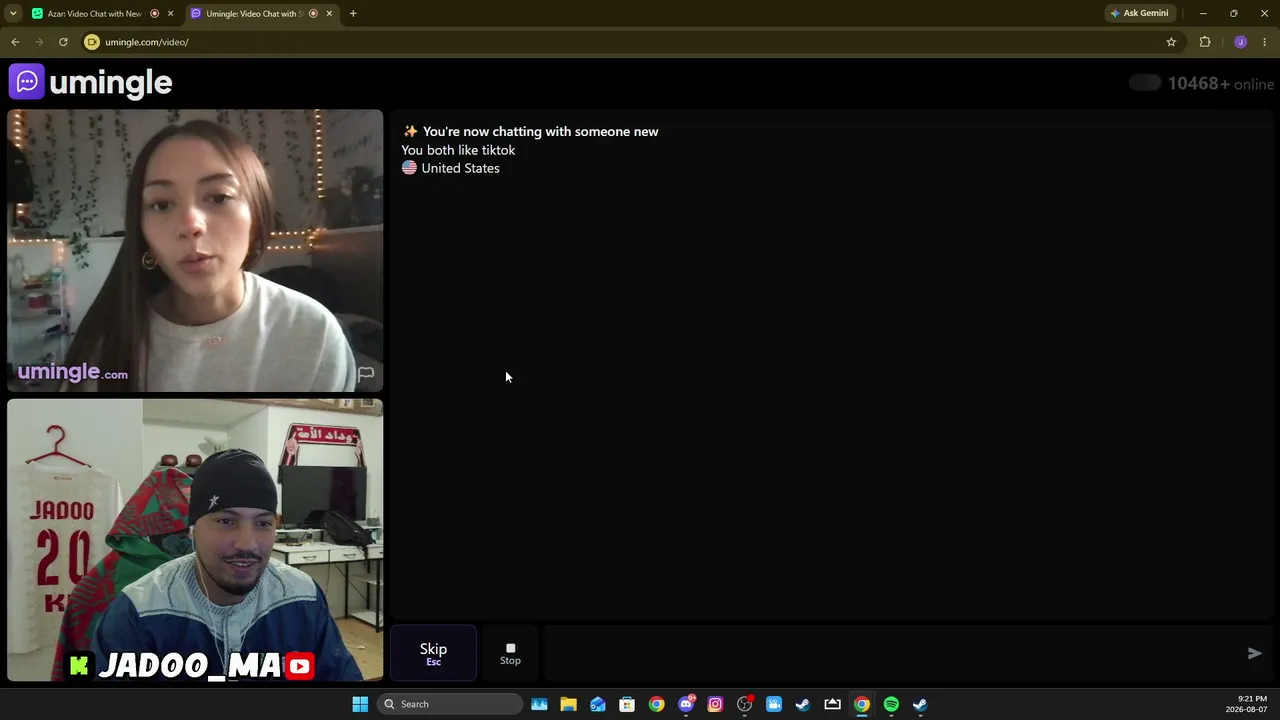Click the recording indicator on the Umingle tab
Viewport: 1280px width, 720px height.
pos(313,14)
